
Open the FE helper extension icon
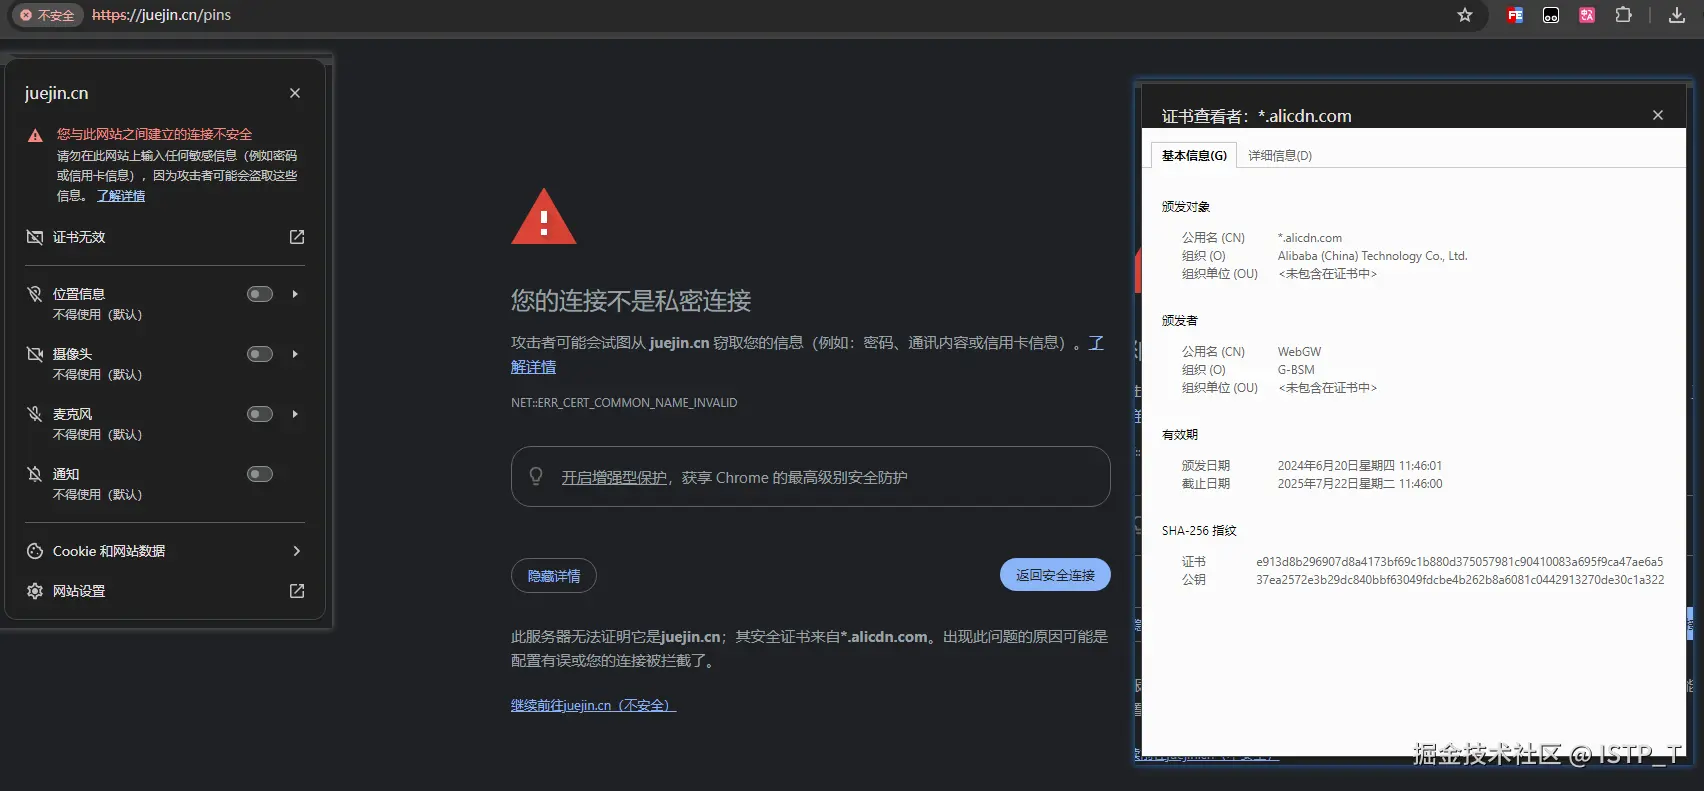[1515, 15]
